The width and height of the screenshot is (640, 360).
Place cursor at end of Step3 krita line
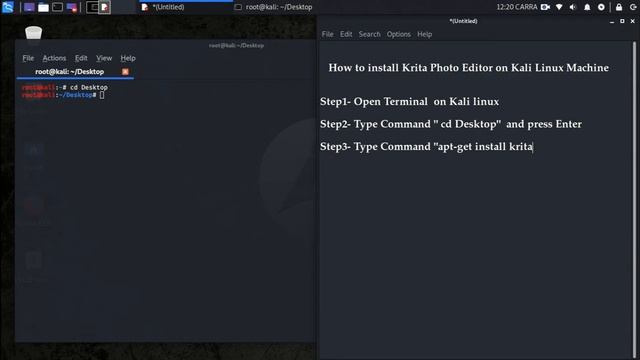(533, 147)
